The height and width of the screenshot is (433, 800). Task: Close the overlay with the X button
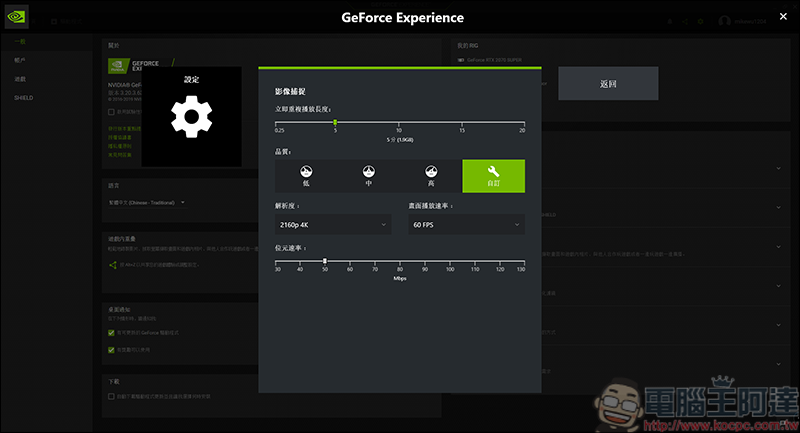pos(783,16)
